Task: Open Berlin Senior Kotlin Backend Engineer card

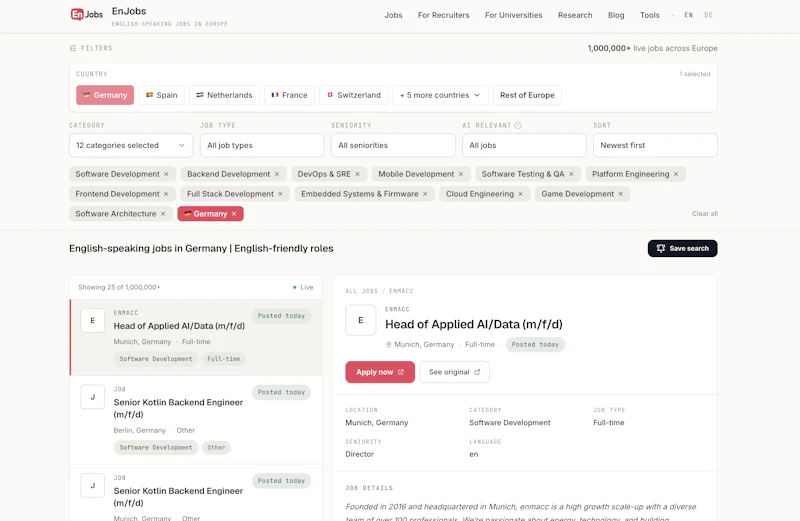Action: pos(196,420)
